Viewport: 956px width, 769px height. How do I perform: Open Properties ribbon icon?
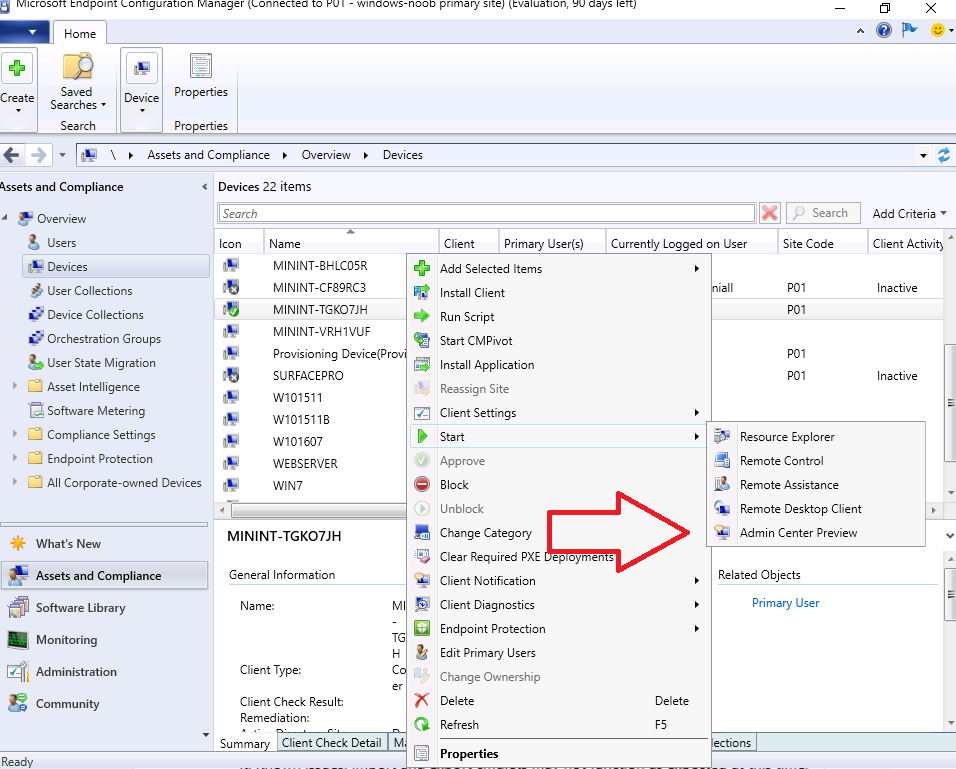[x=201, y=66]
